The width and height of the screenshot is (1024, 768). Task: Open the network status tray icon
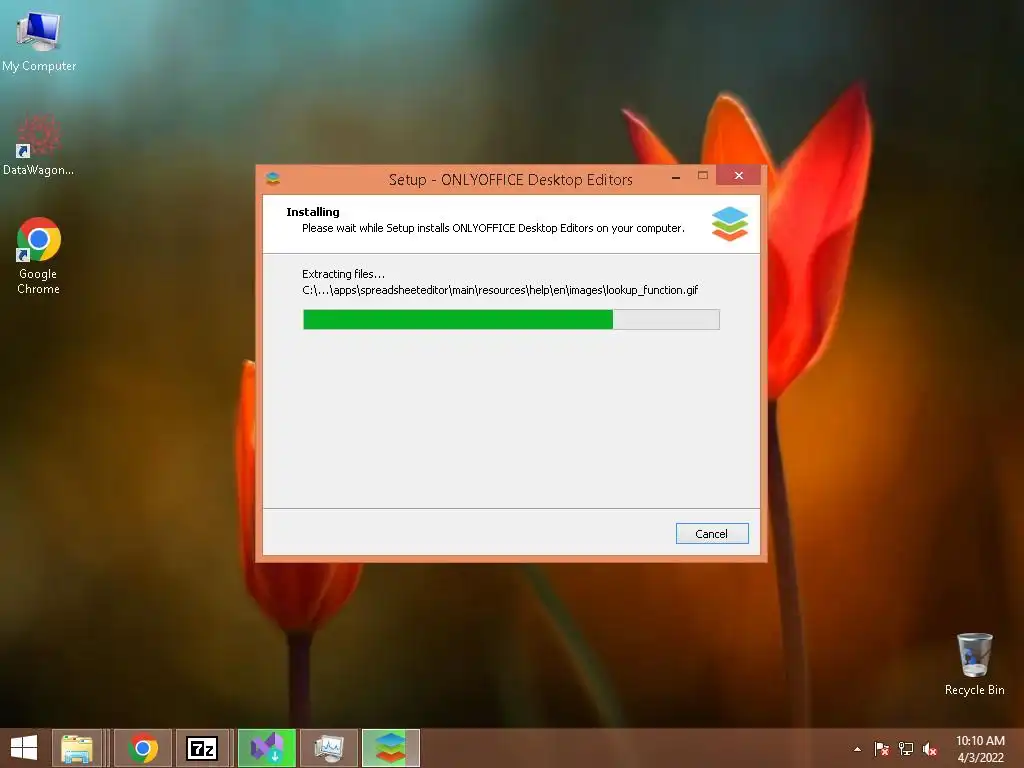click(x=906, y=749)
